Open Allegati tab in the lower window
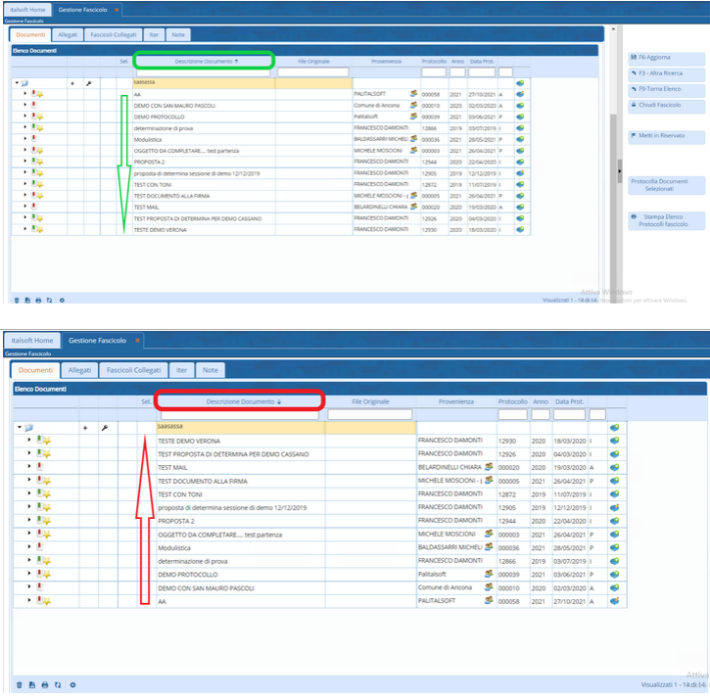Screen dimensions: 710x700 pyautogui.click(x=78, y=370)
